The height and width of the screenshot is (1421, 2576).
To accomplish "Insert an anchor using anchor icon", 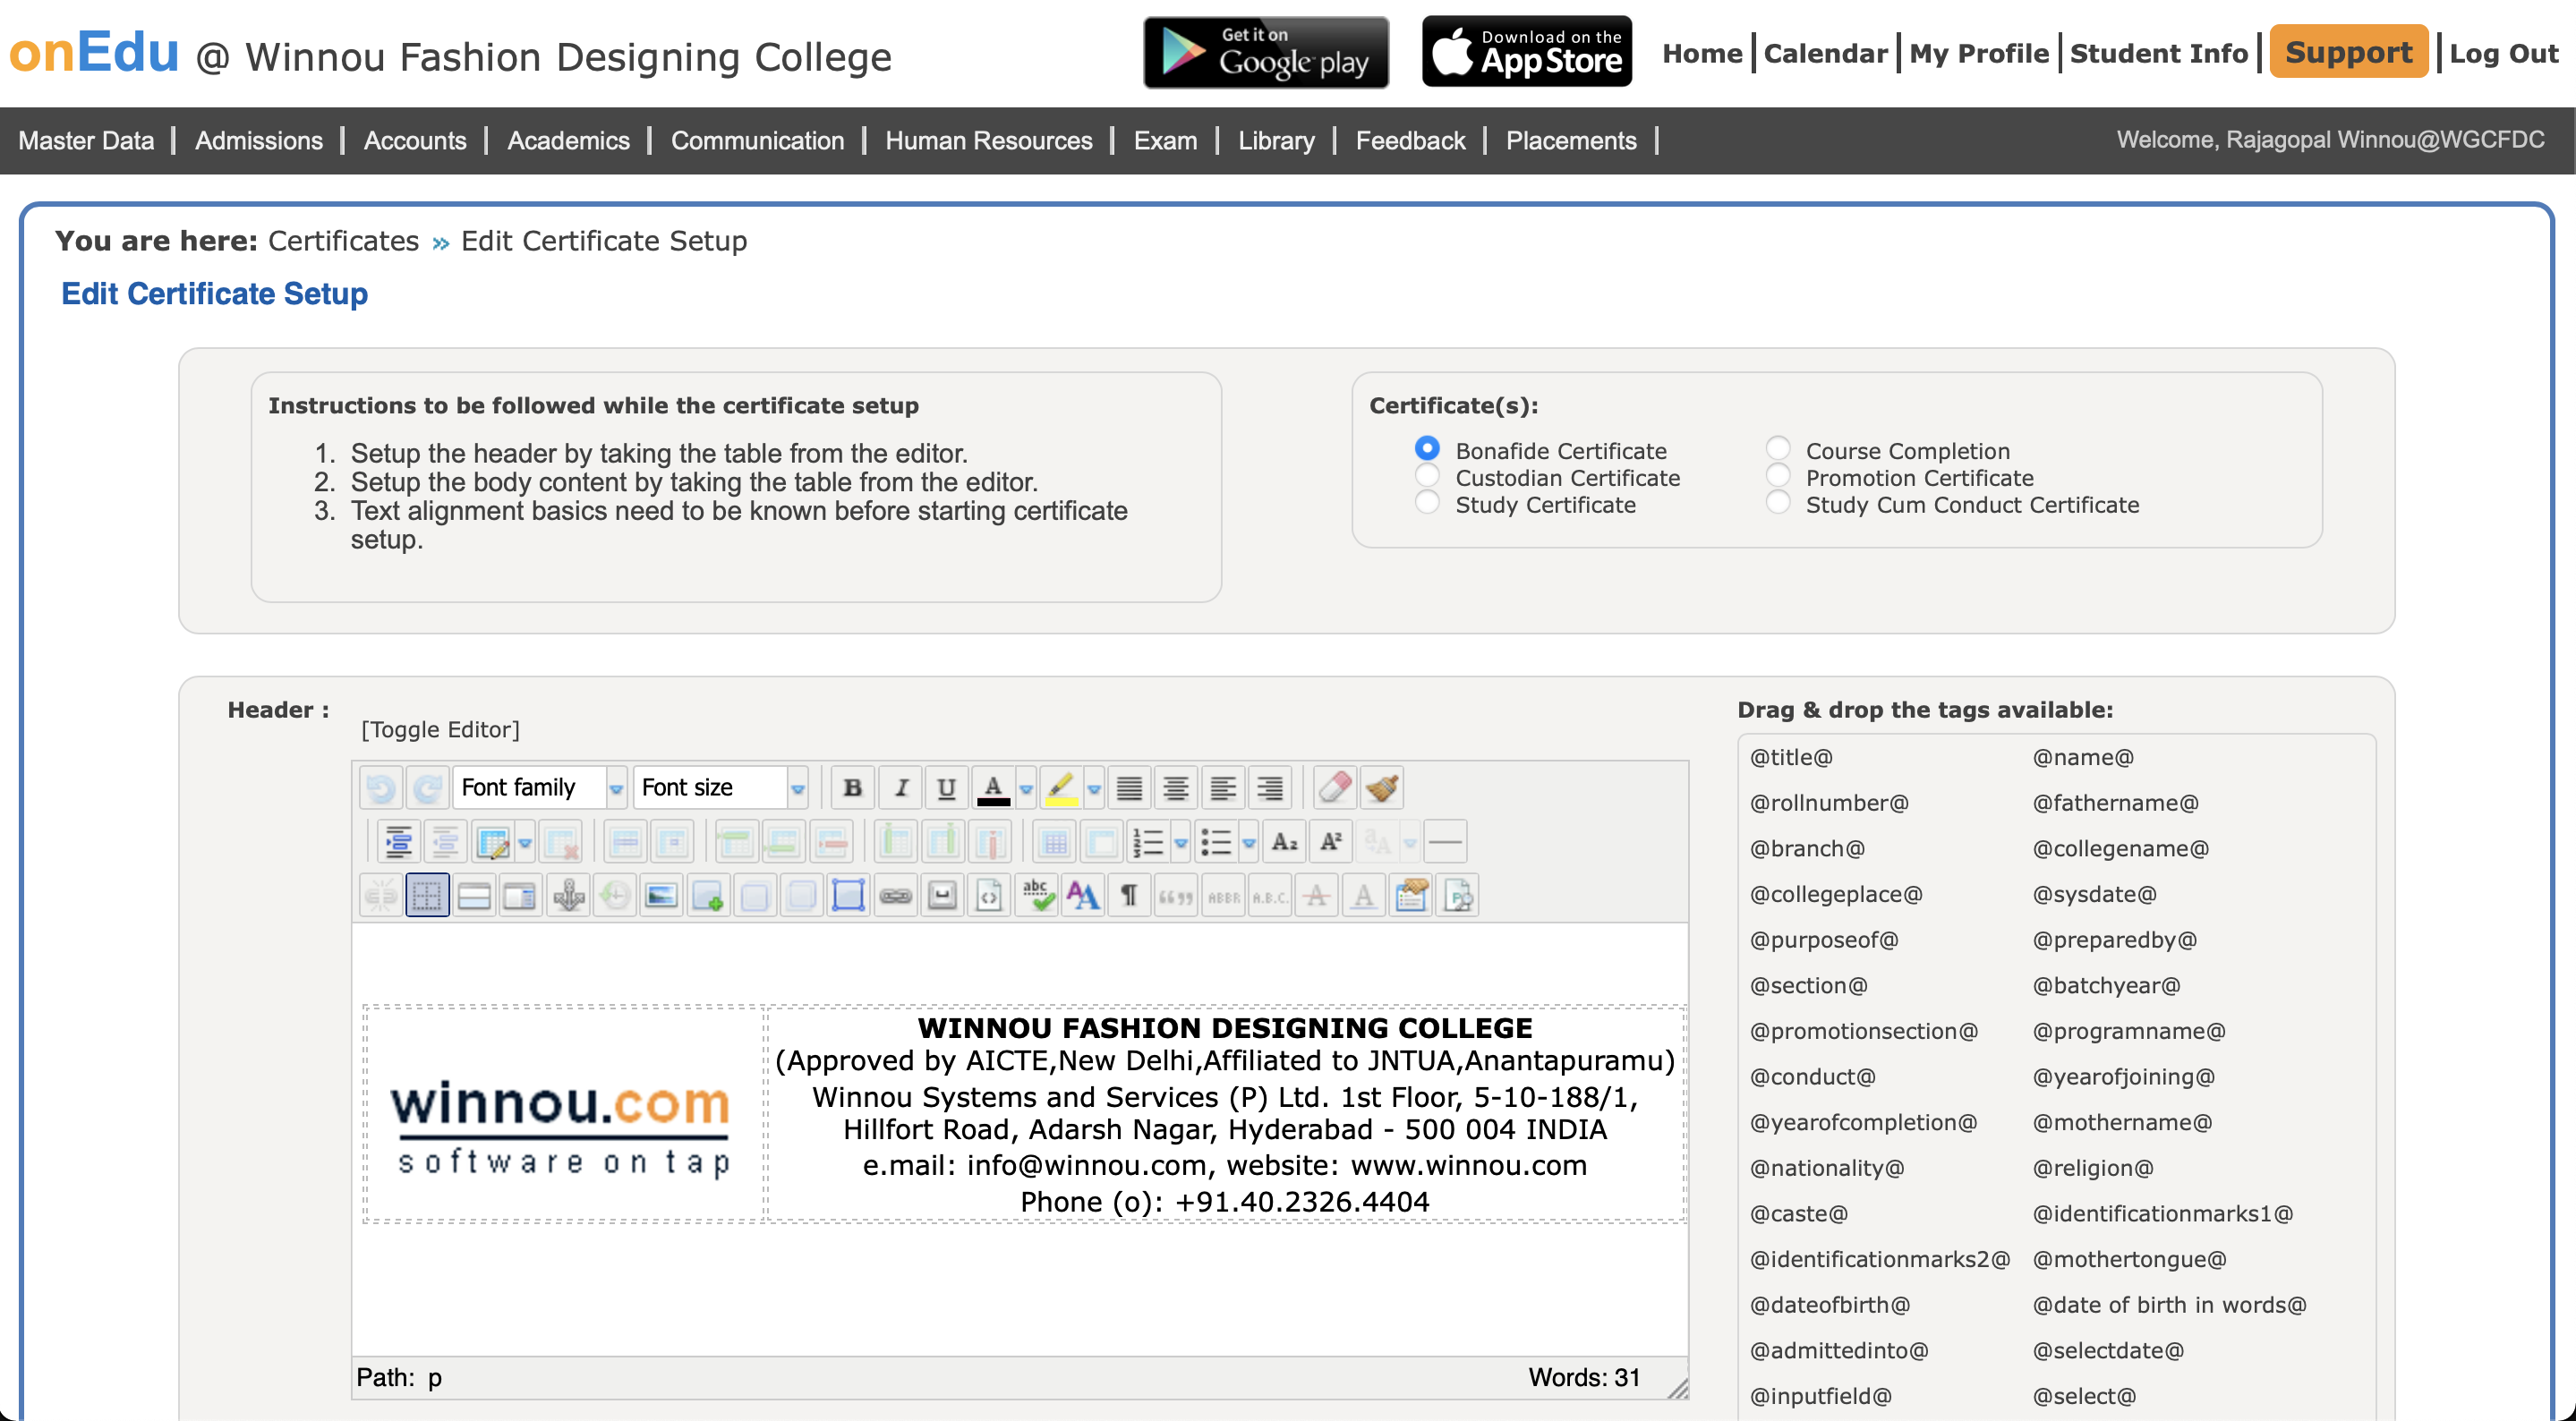I will point(568,895).
